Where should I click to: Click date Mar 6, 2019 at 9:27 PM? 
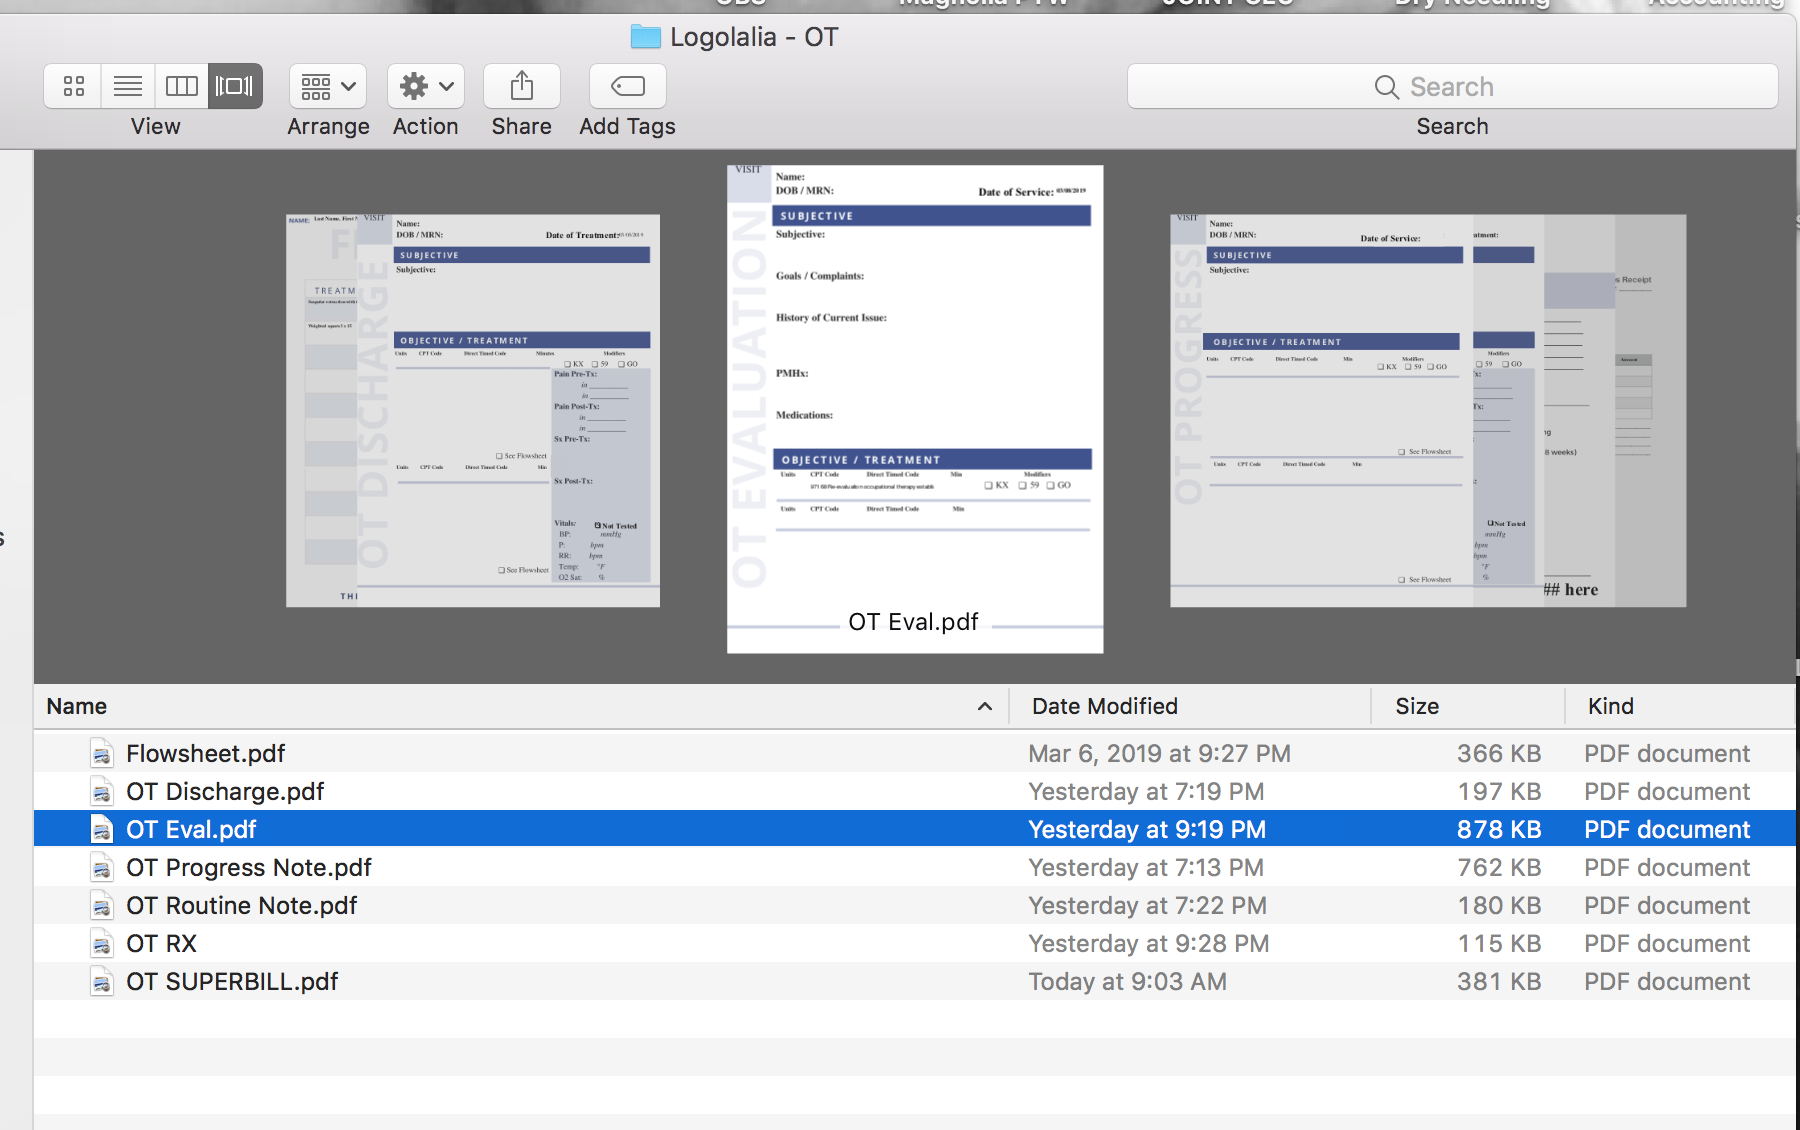coord(1159,753)
